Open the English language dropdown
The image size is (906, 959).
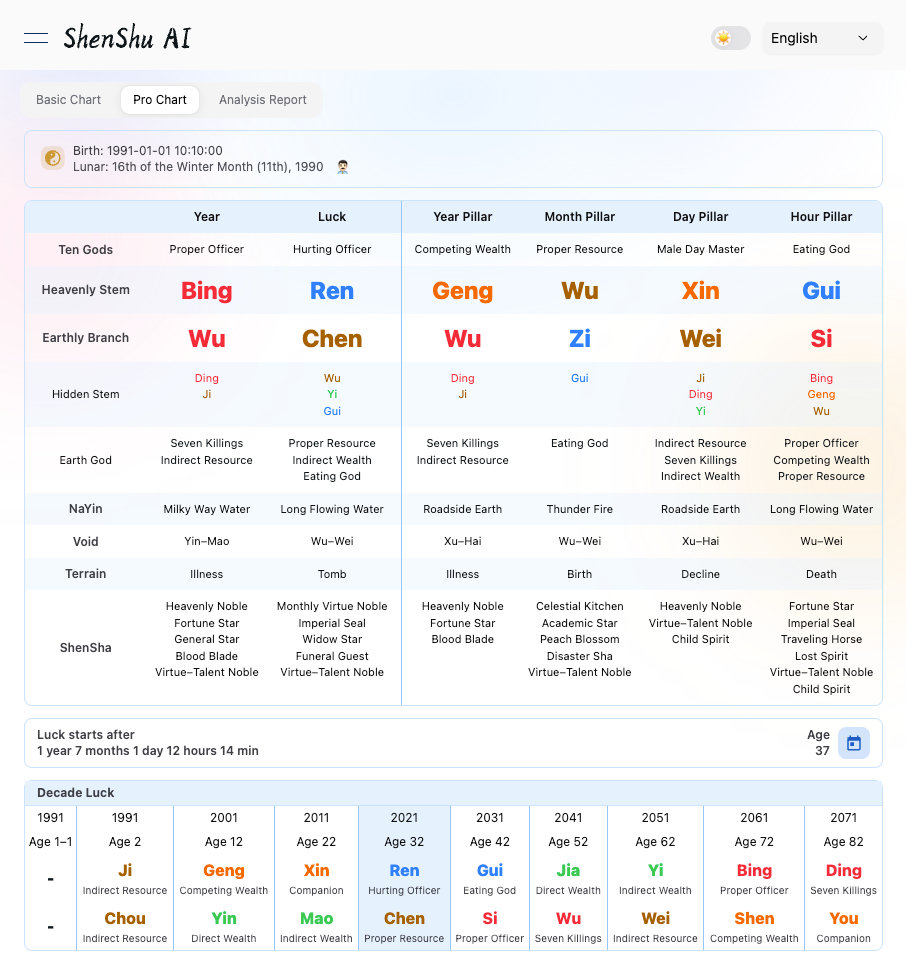pos(821,38)
